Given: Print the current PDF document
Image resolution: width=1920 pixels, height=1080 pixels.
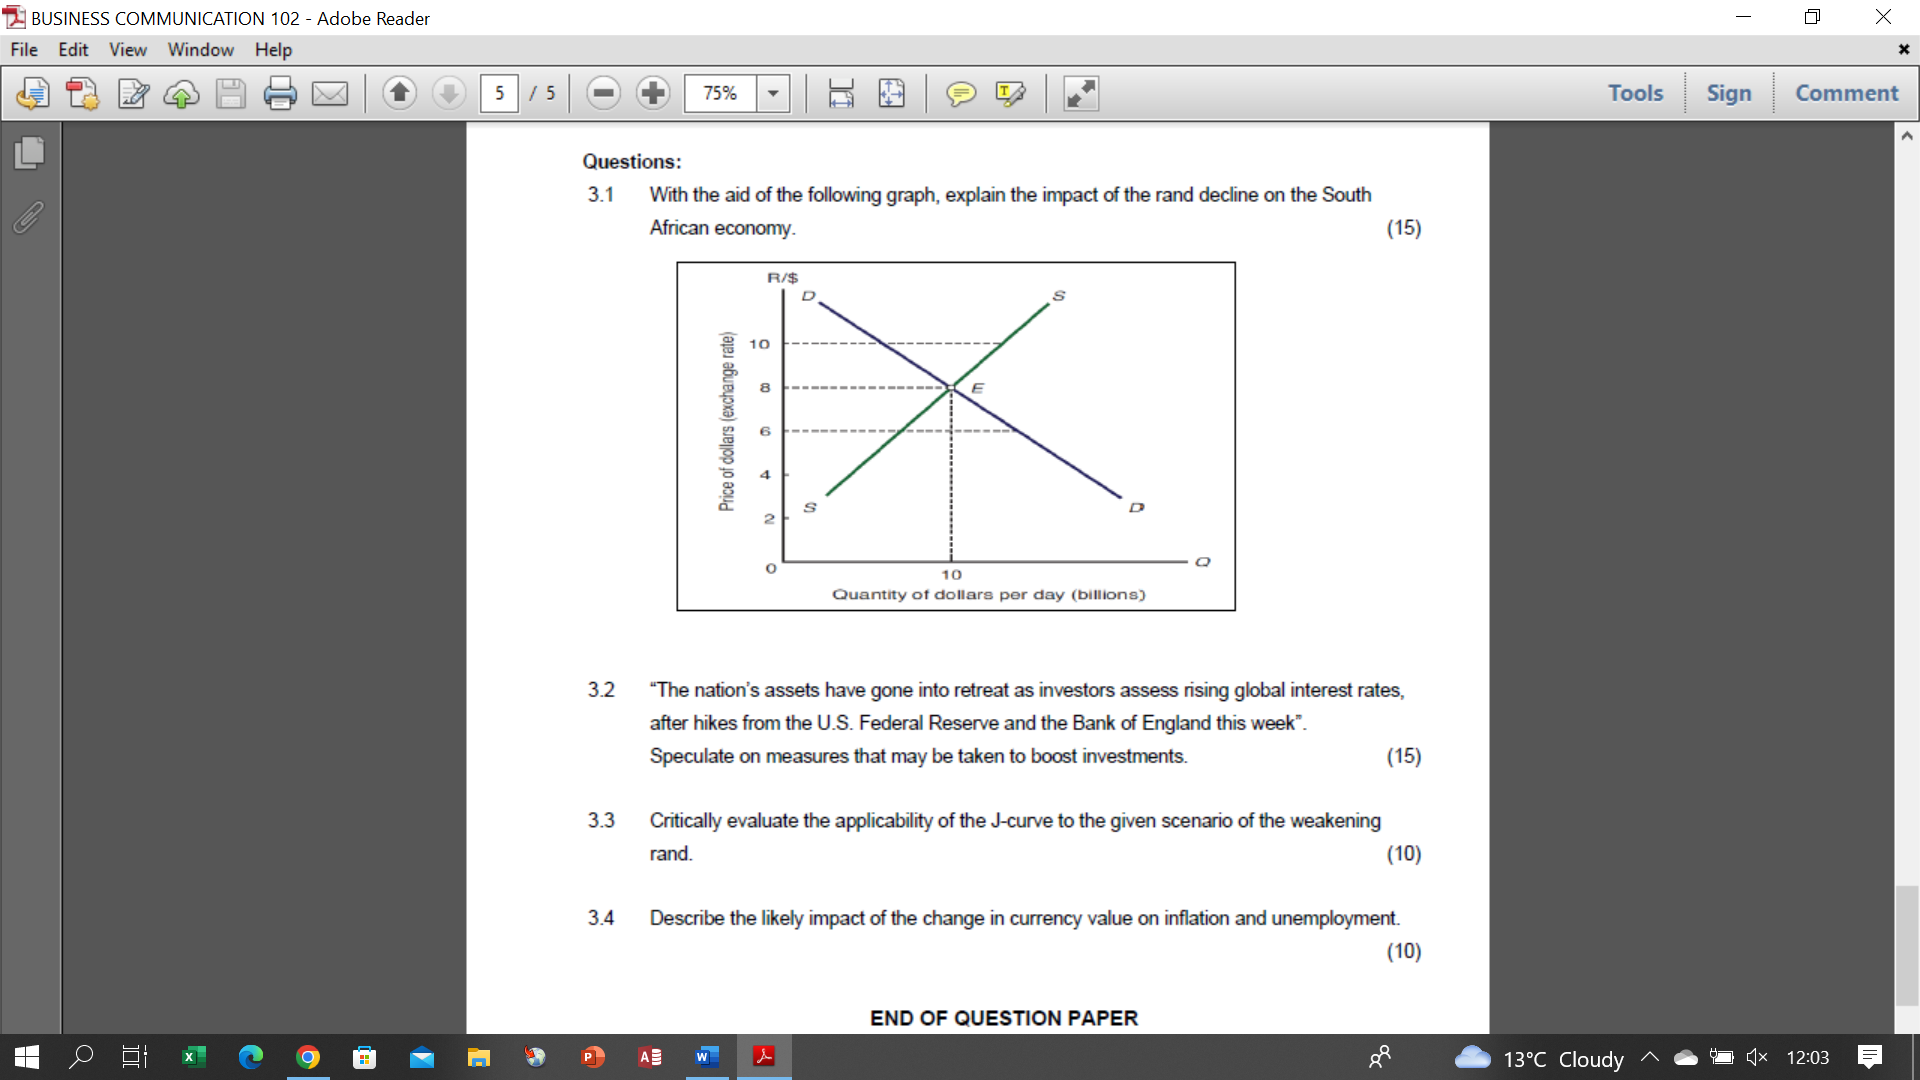Looking at the screenshot, I should pos(281,93).
